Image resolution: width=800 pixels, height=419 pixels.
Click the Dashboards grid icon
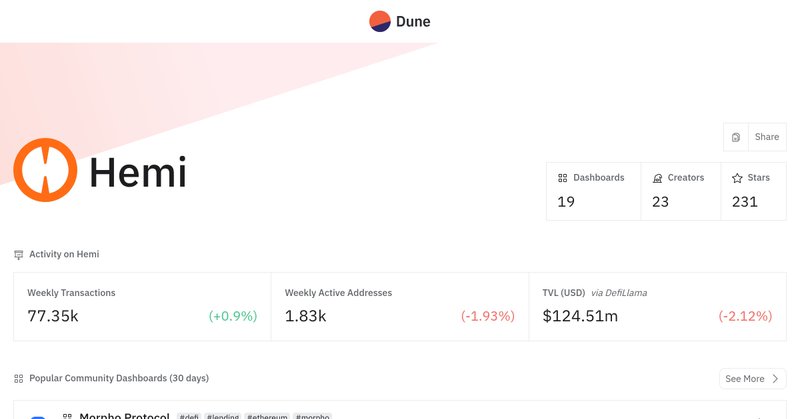click(562, 178)
